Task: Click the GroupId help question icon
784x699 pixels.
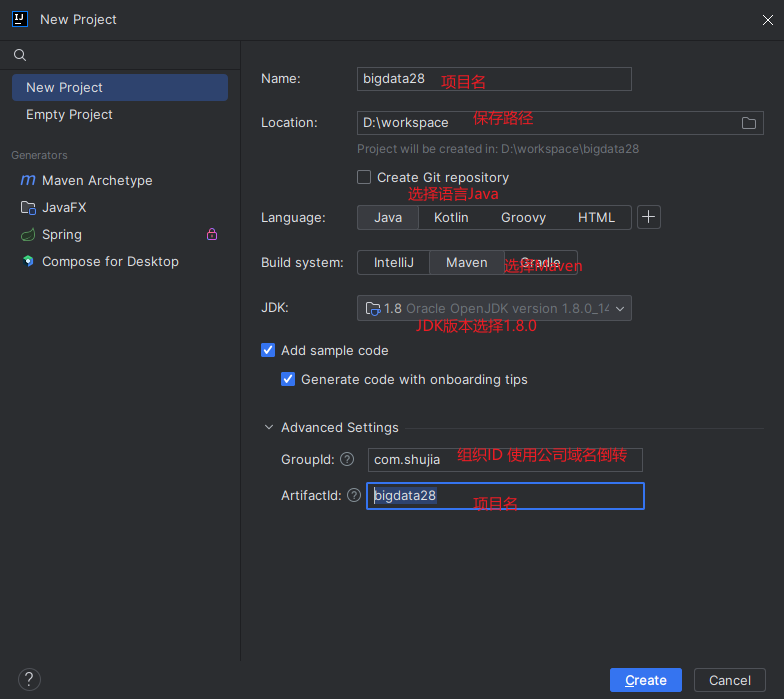Action: tap(347, 459)
